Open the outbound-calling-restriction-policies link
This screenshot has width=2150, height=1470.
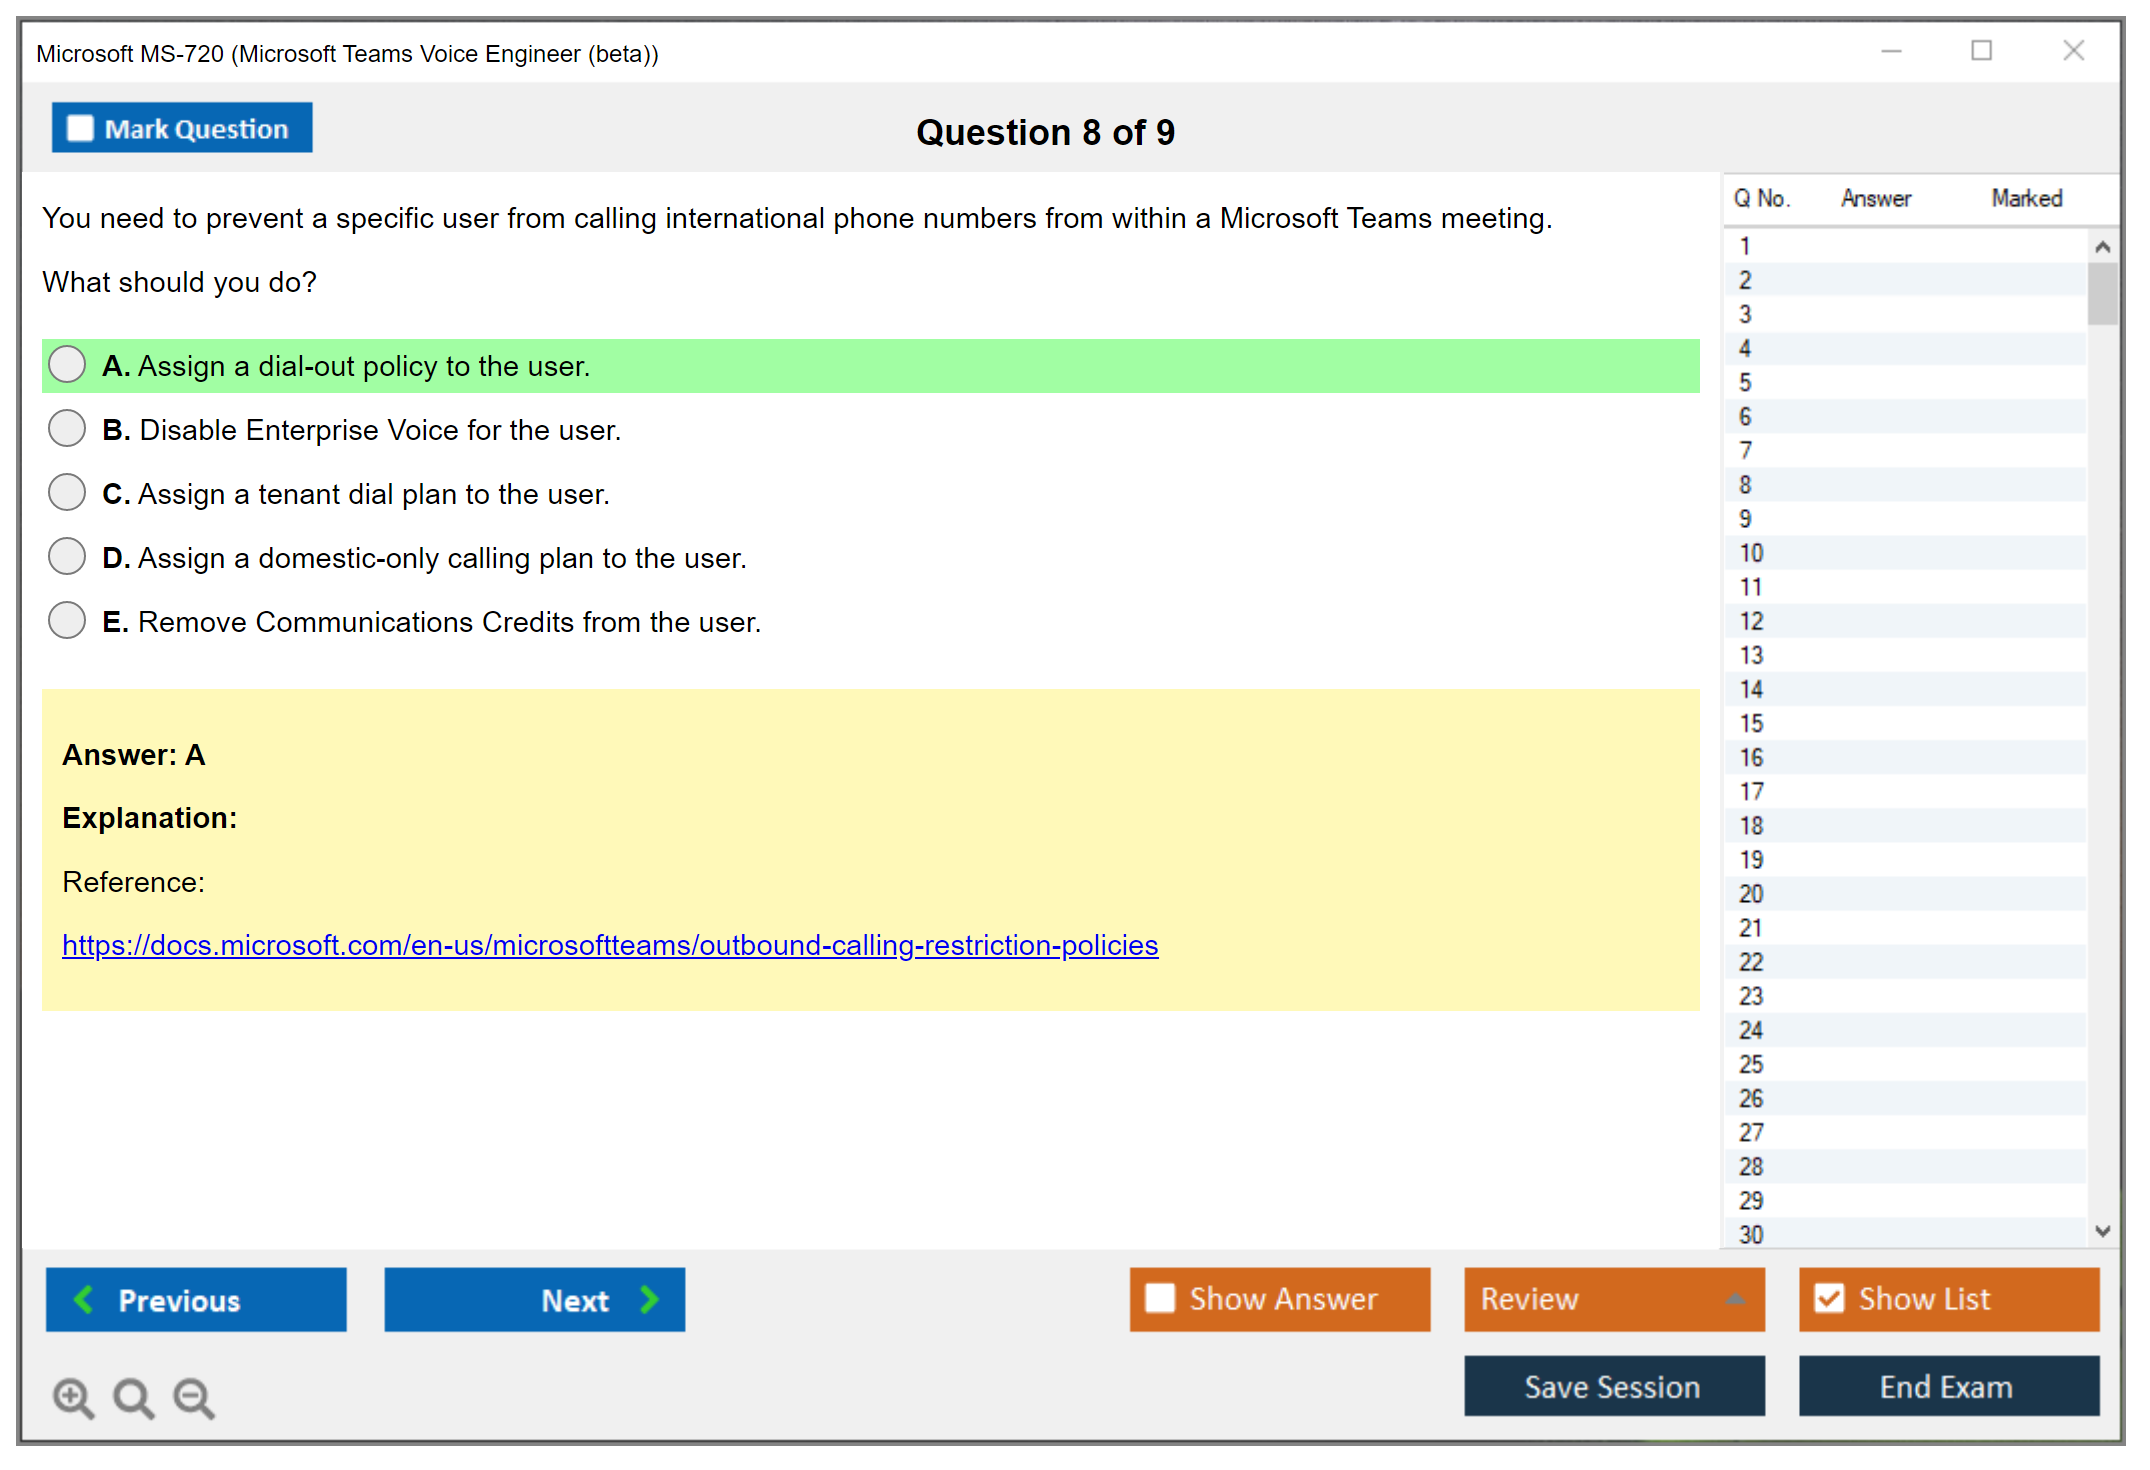(x=610, y=945)
